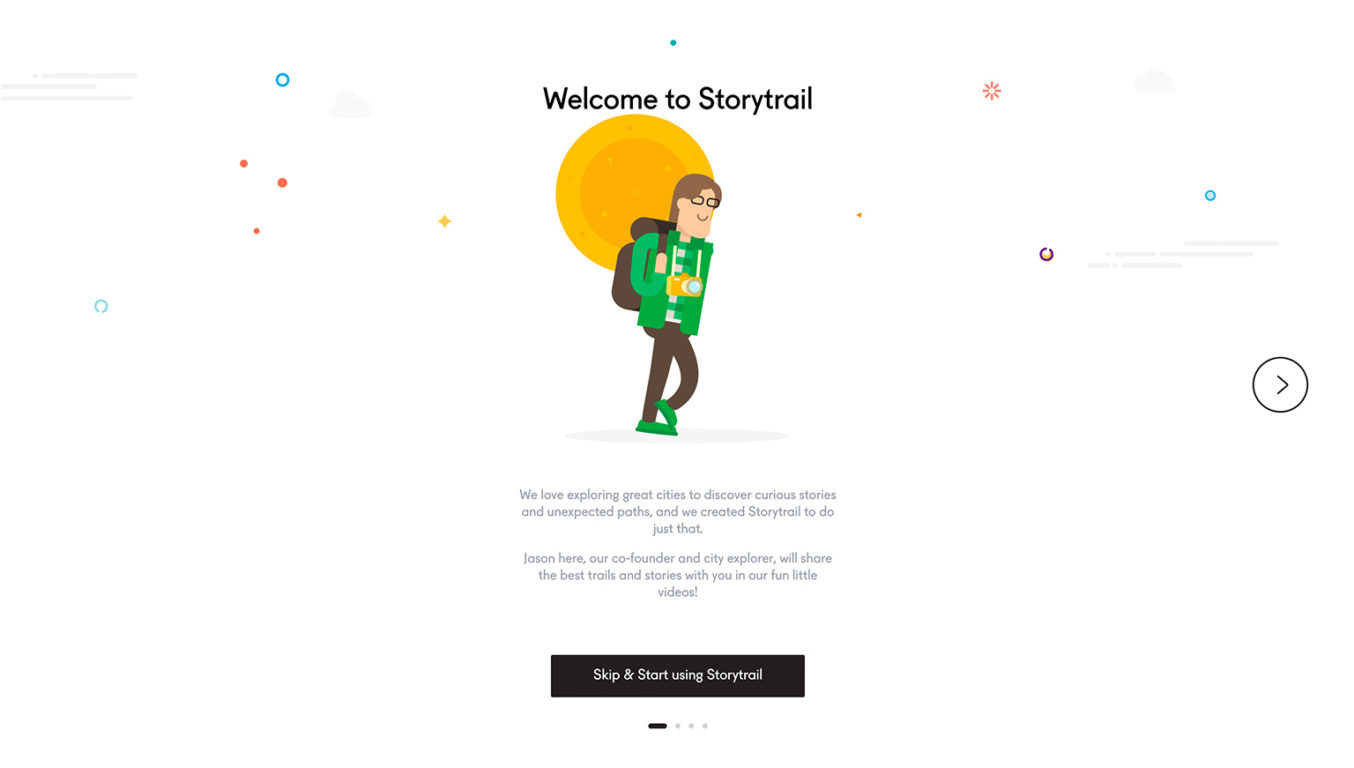Viewport: 1354px width, 768px height.
Task: Click the purple and orange ring
Action: (1046, 254)
